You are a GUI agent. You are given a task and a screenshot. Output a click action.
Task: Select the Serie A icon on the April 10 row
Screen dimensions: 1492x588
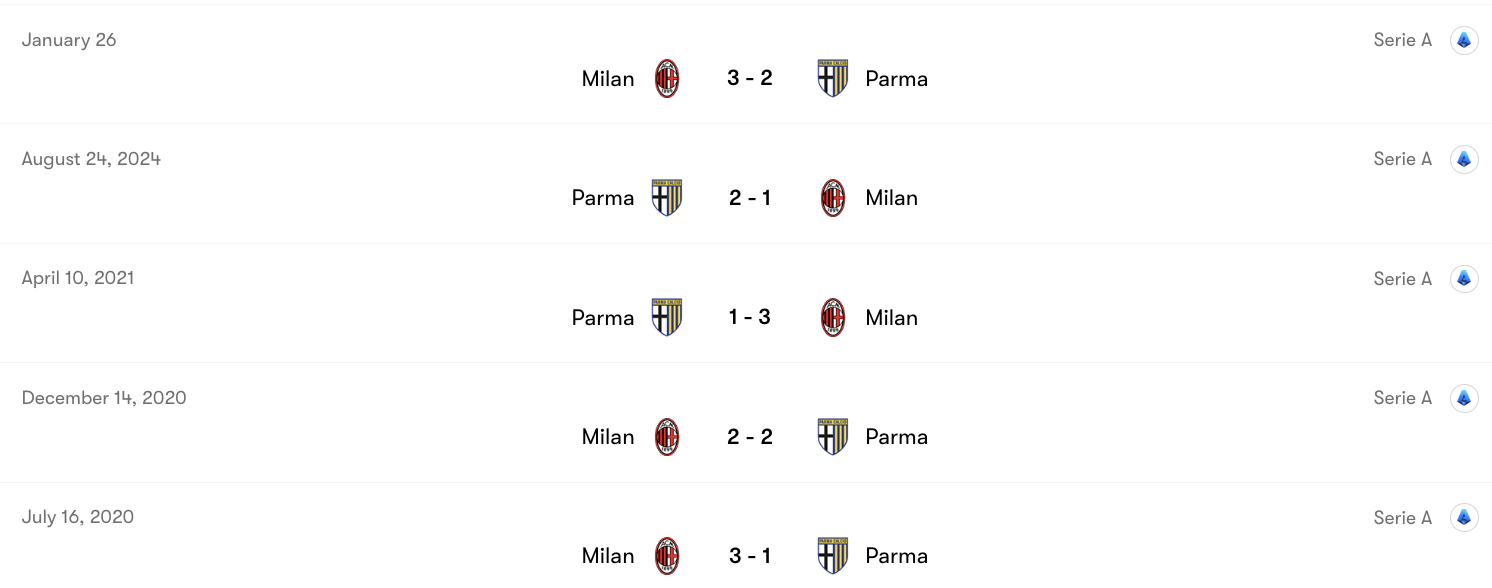1464,278
